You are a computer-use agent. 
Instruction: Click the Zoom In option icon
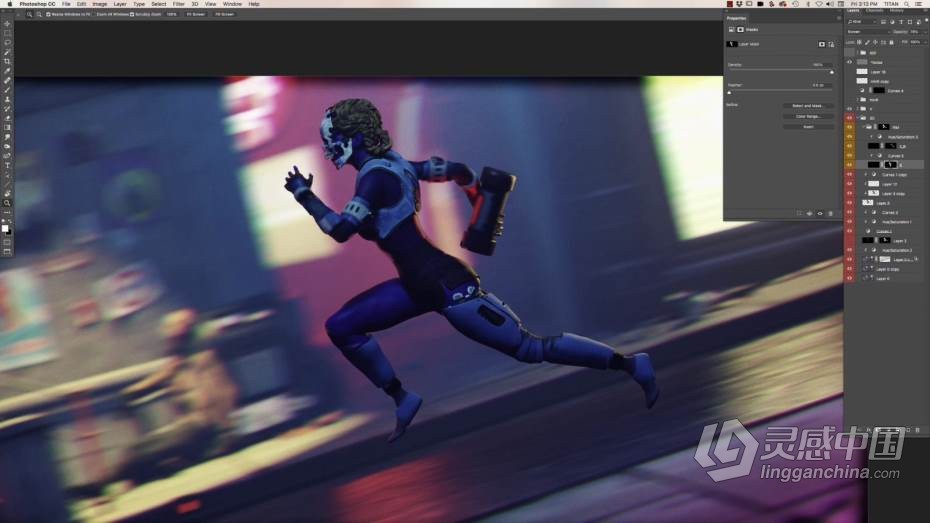pos(29,14)
